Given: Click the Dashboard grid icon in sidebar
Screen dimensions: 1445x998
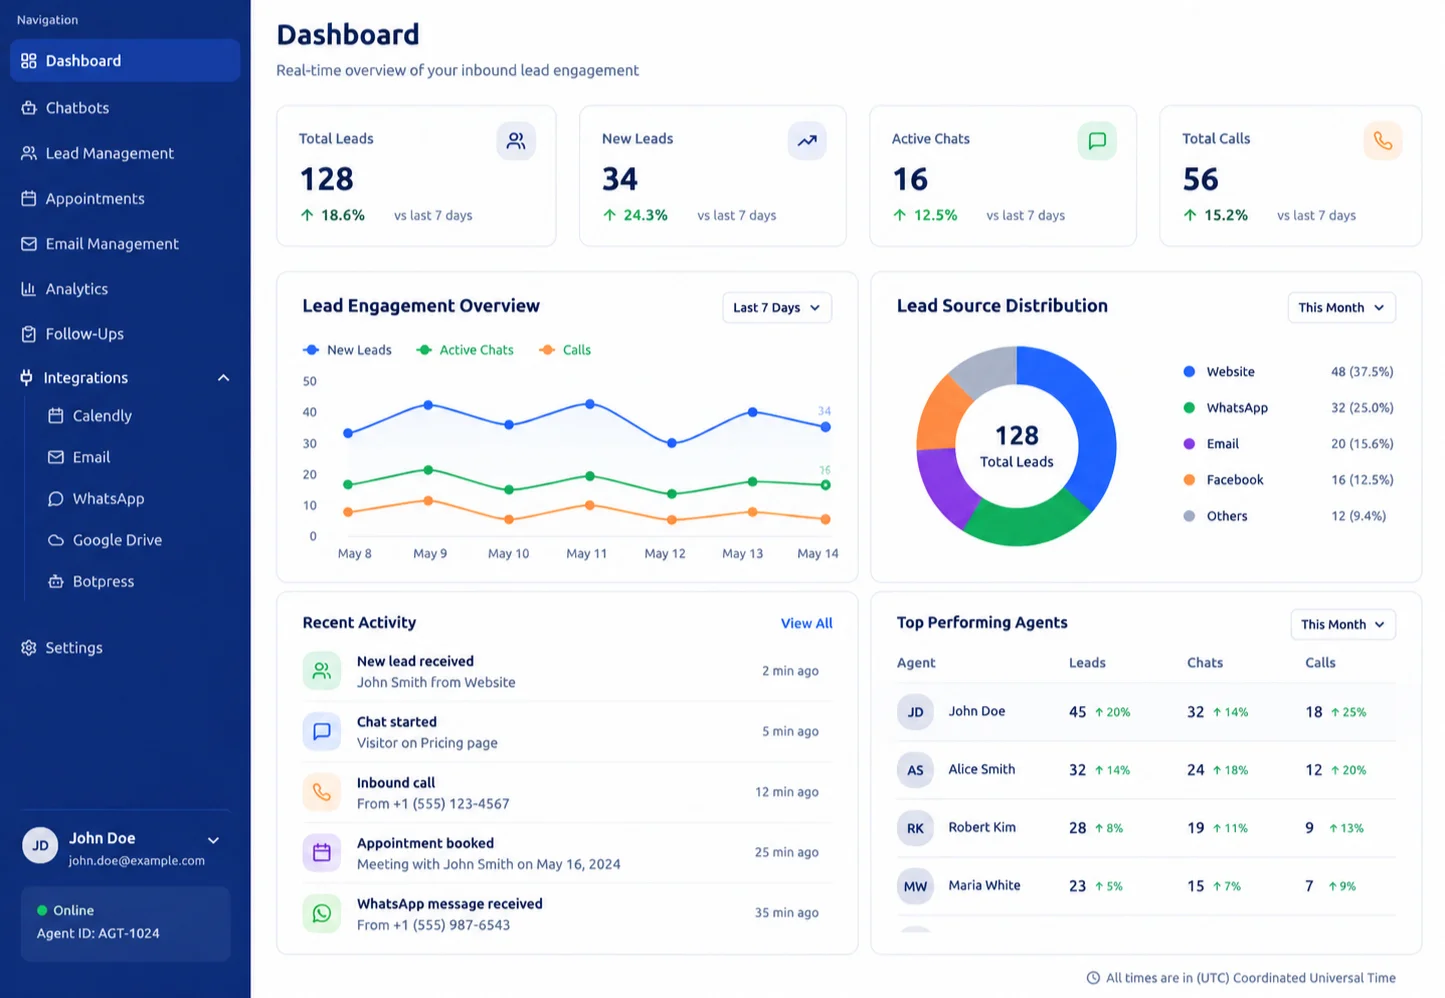Looking at the screenshot, I should tap(29, 61).
